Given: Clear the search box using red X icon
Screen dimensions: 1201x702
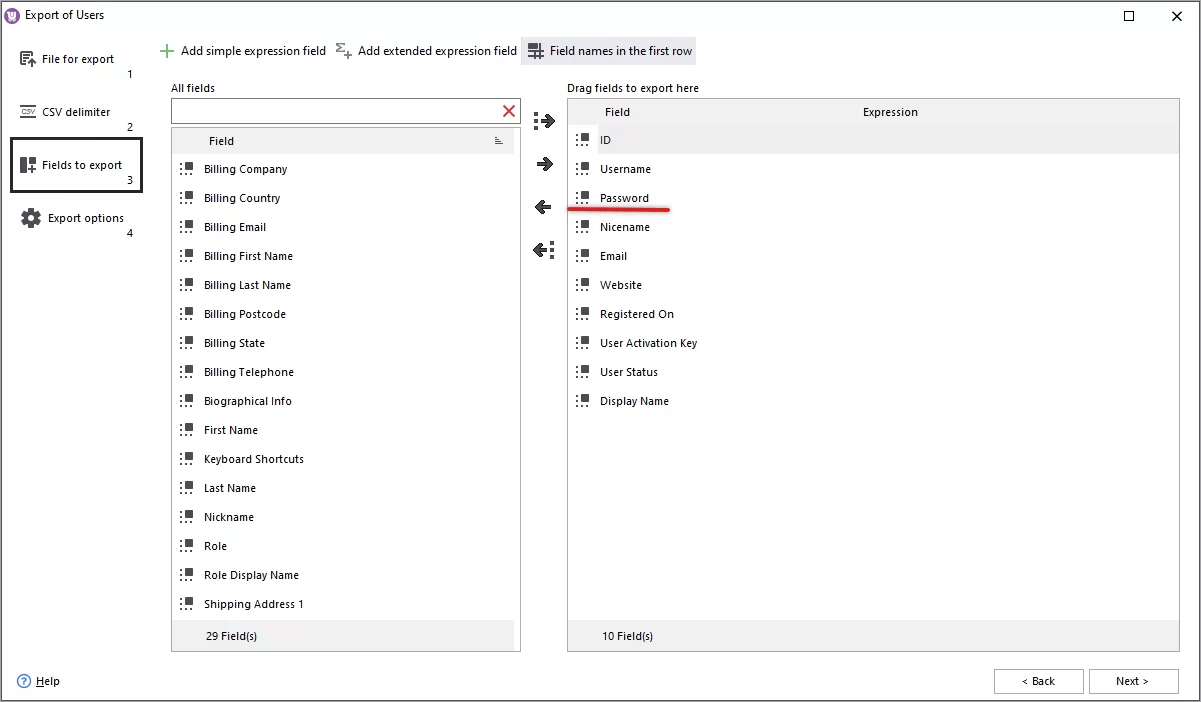Looking at the screenshot, I should [508, 111].
